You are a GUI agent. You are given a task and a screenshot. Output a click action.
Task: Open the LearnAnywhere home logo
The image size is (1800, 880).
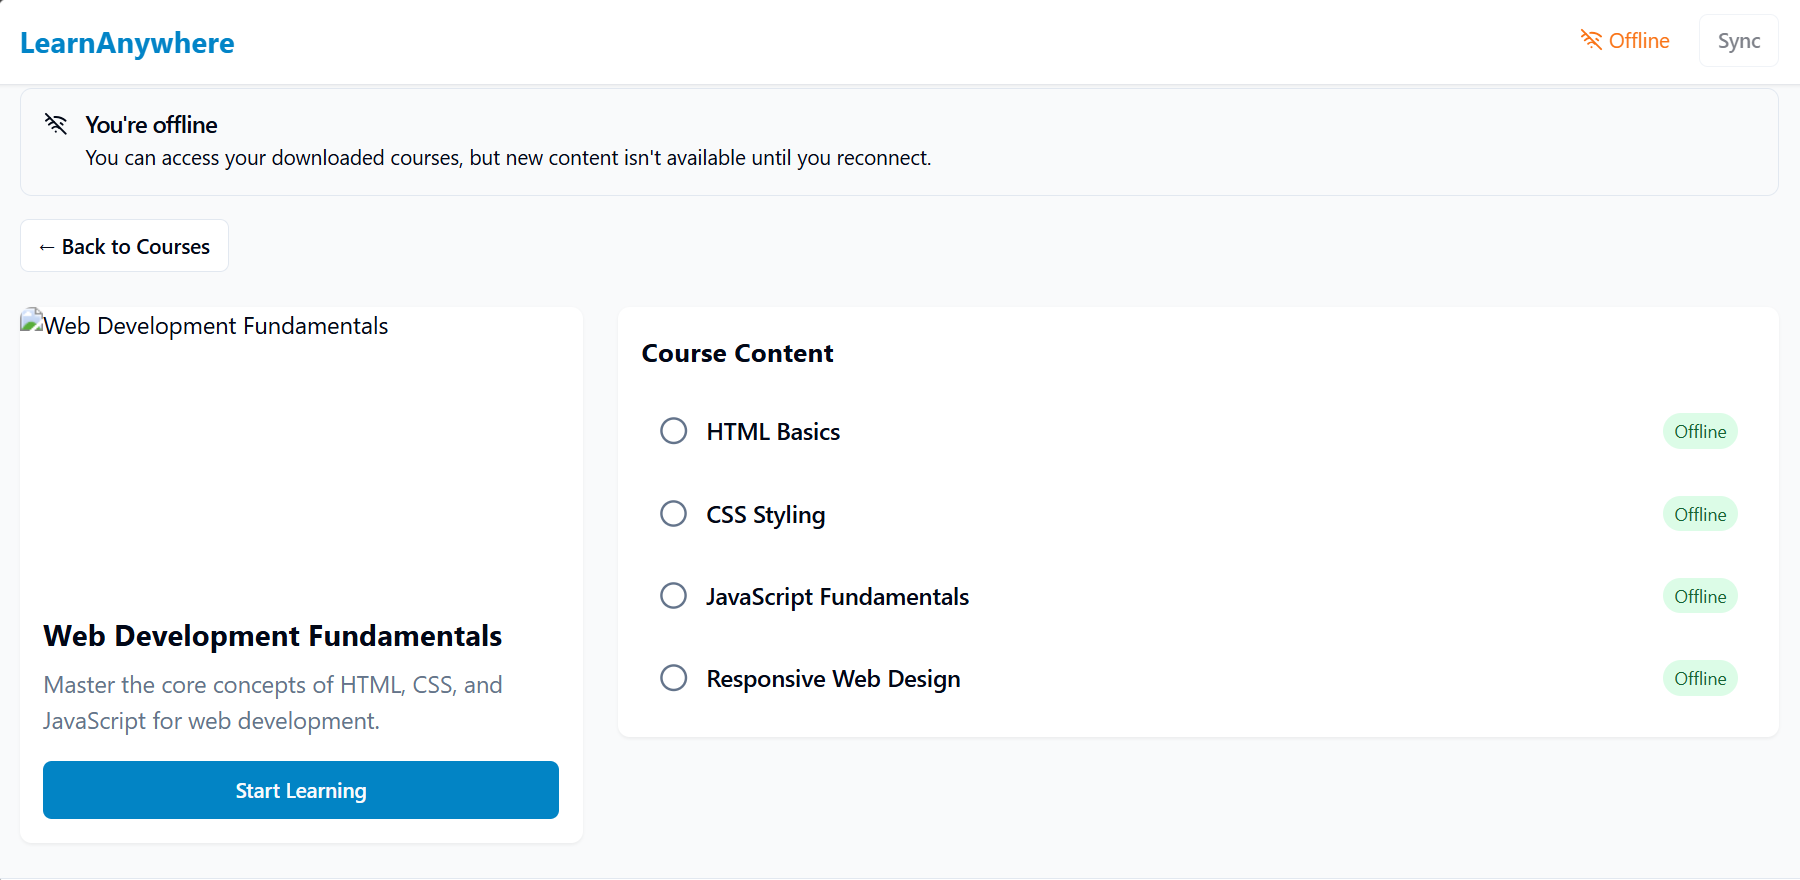point(127,43)
